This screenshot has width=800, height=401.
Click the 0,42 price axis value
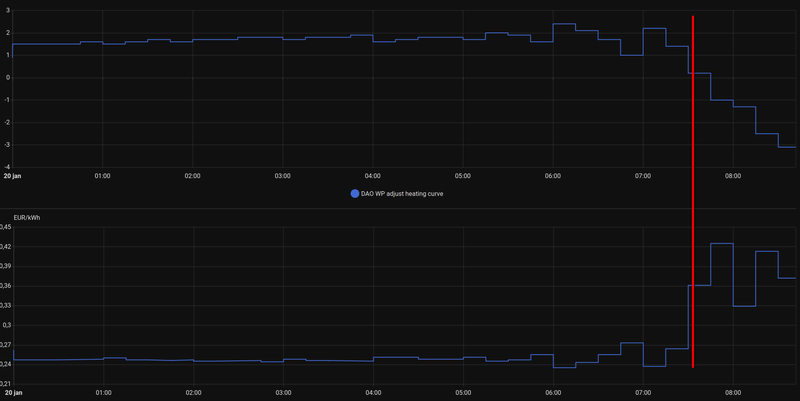[x=5, y=247]
